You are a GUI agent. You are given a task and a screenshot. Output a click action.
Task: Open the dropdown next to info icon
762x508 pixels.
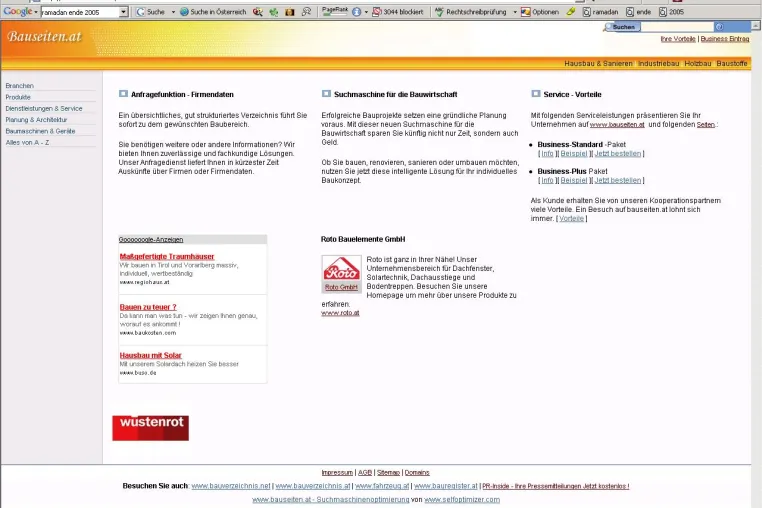(x=366, y=12)
